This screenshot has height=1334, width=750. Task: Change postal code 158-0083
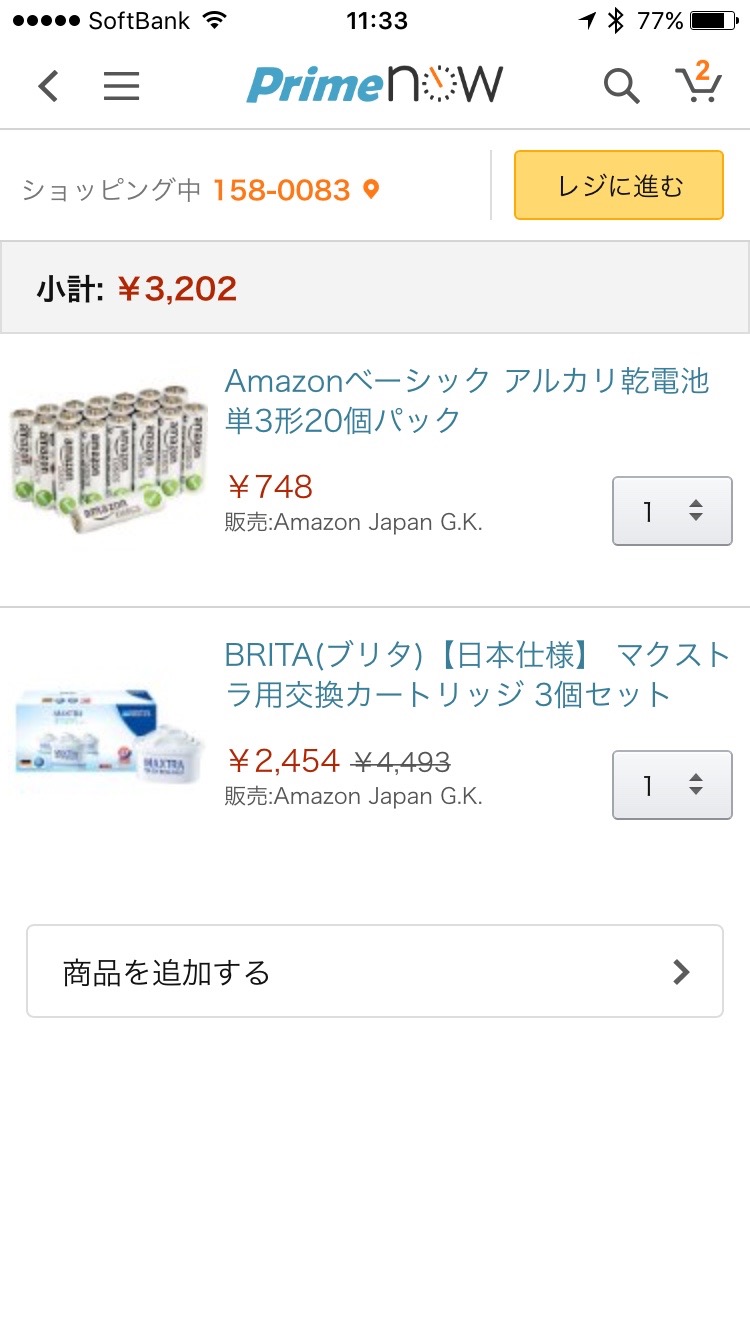(x=281, y=190)
